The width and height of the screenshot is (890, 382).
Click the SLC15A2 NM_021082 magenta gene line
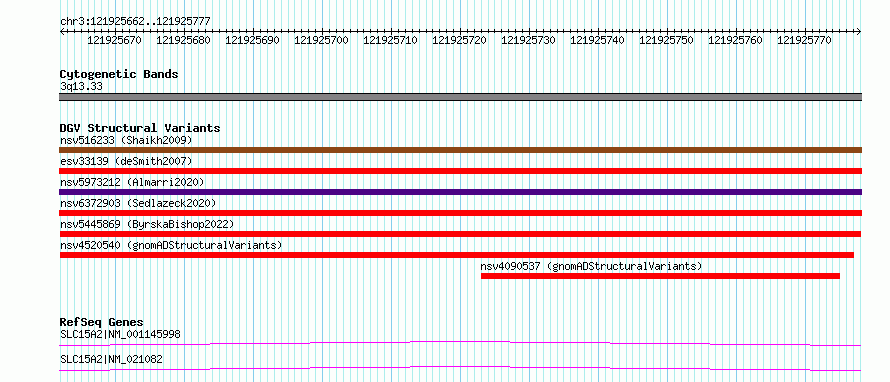(x=460, y=368)
